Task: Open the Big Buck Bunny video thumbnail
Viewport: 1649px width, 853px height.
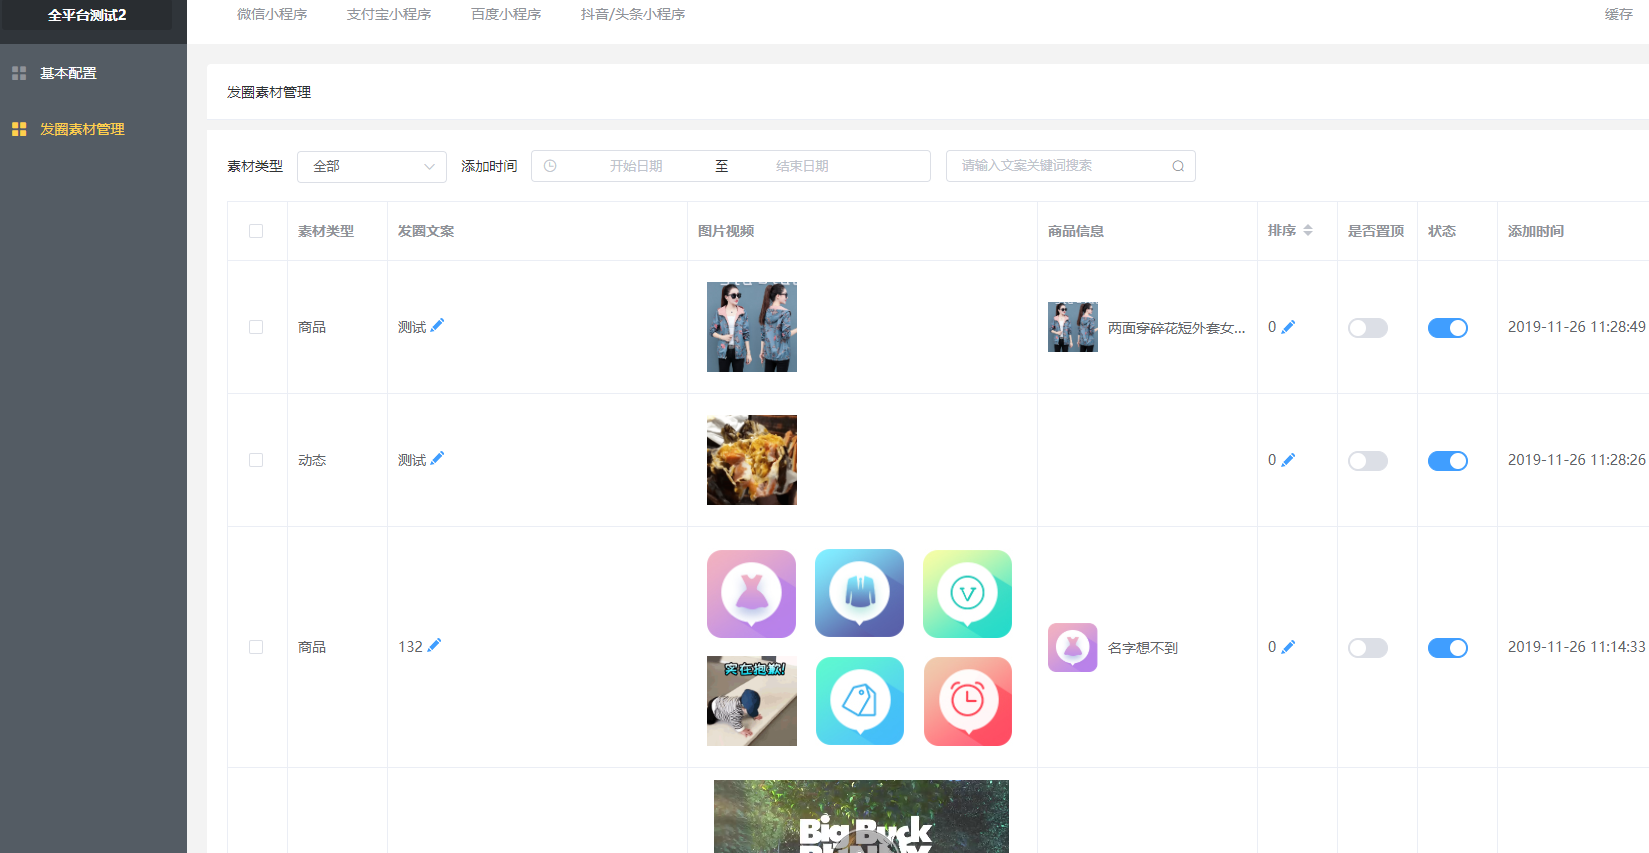Action: 861,816
